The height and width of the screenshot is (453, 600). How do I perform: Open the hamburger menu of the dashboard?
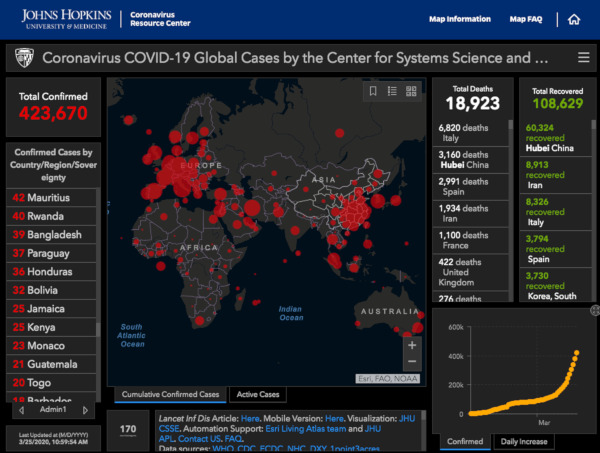(583, 57)
